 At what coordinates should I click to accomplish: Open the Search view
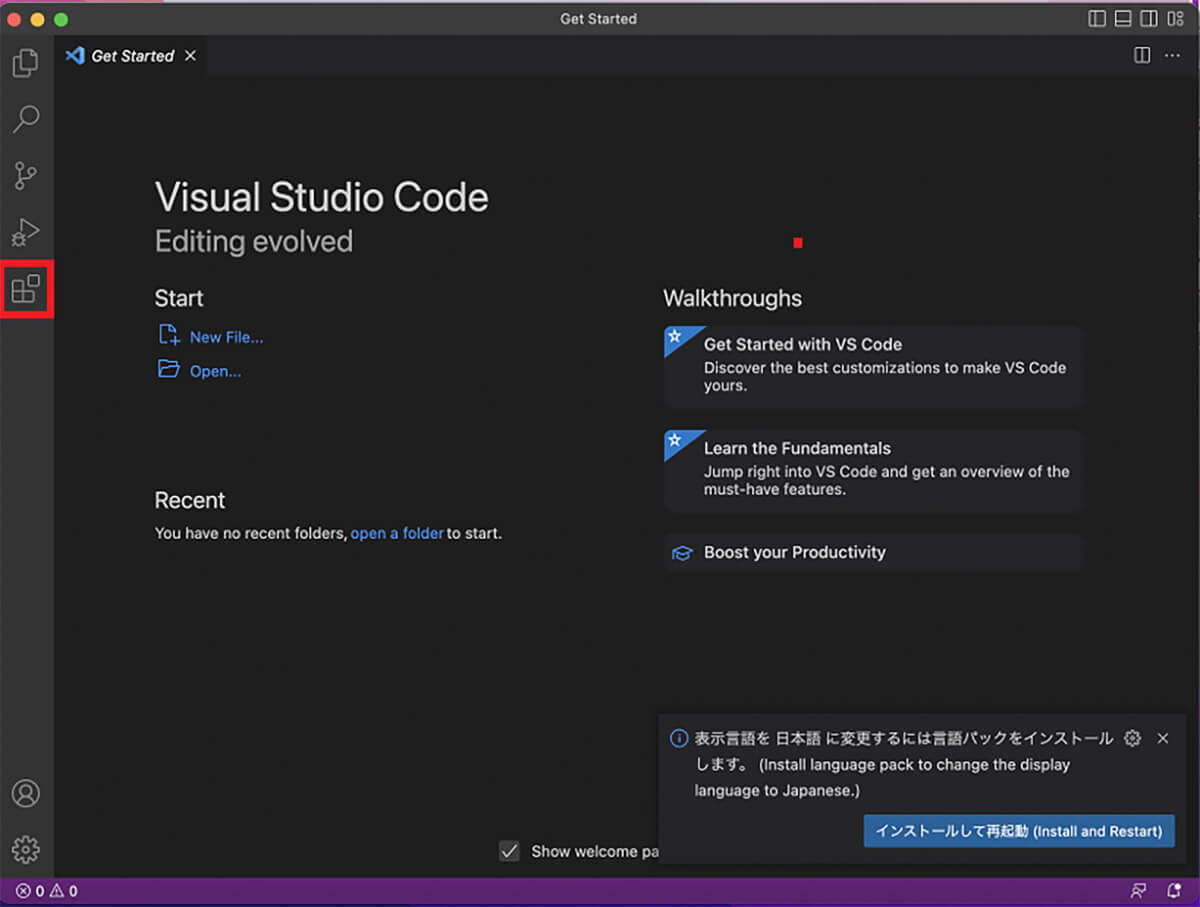tap(26, 119)
